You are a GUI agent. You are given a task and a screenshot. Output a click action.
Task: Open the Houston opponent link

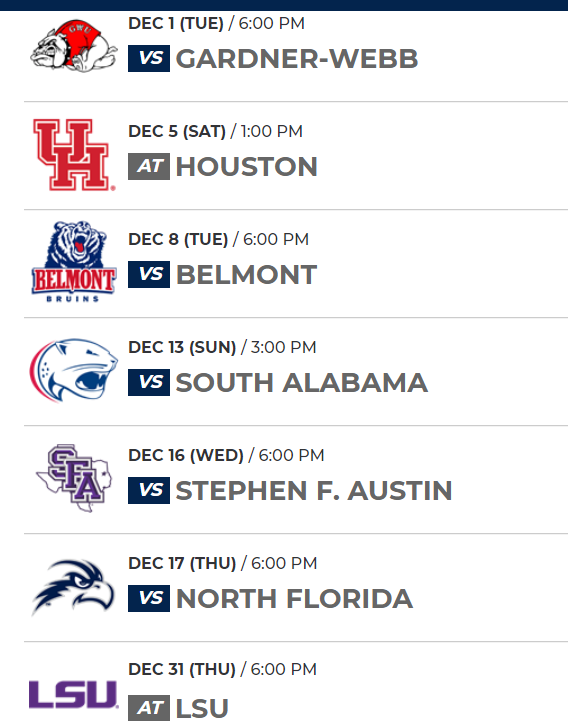click(x=247, y=166)
